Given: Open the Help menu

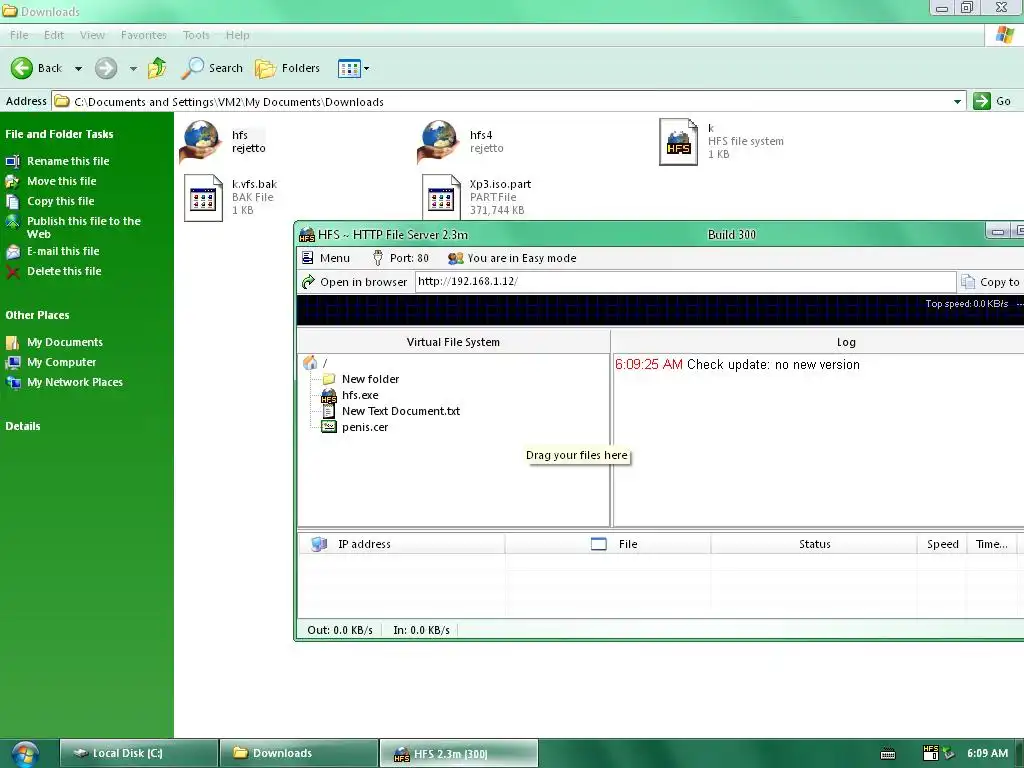Looking at the screenshot, I should [x=238, y=35].
